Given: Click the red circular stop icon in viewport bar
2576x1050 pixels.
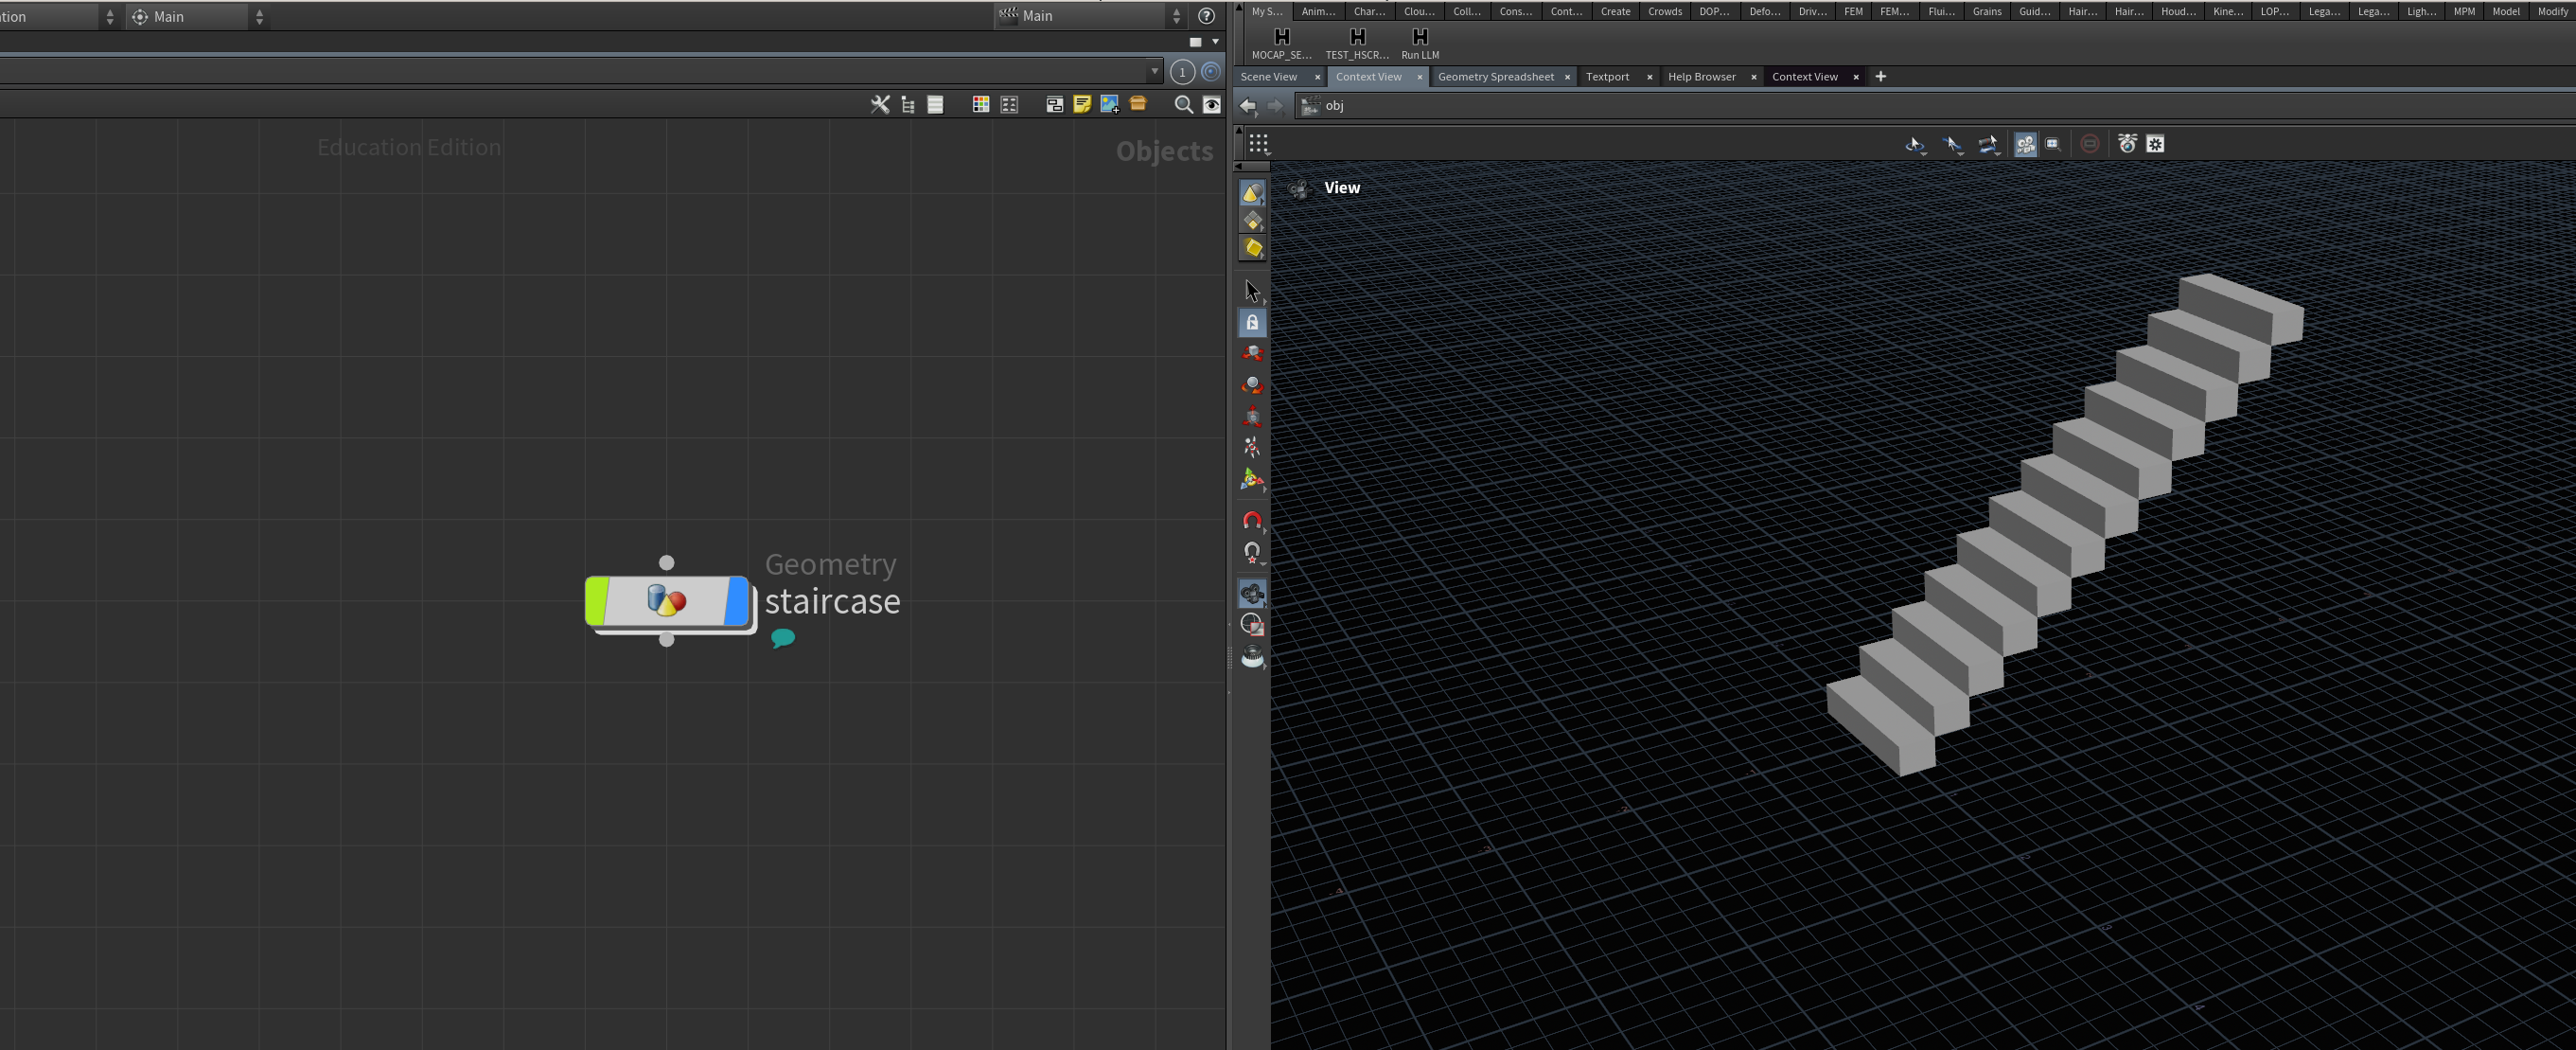Looking at the screenshot, I should pos(2090,144).
